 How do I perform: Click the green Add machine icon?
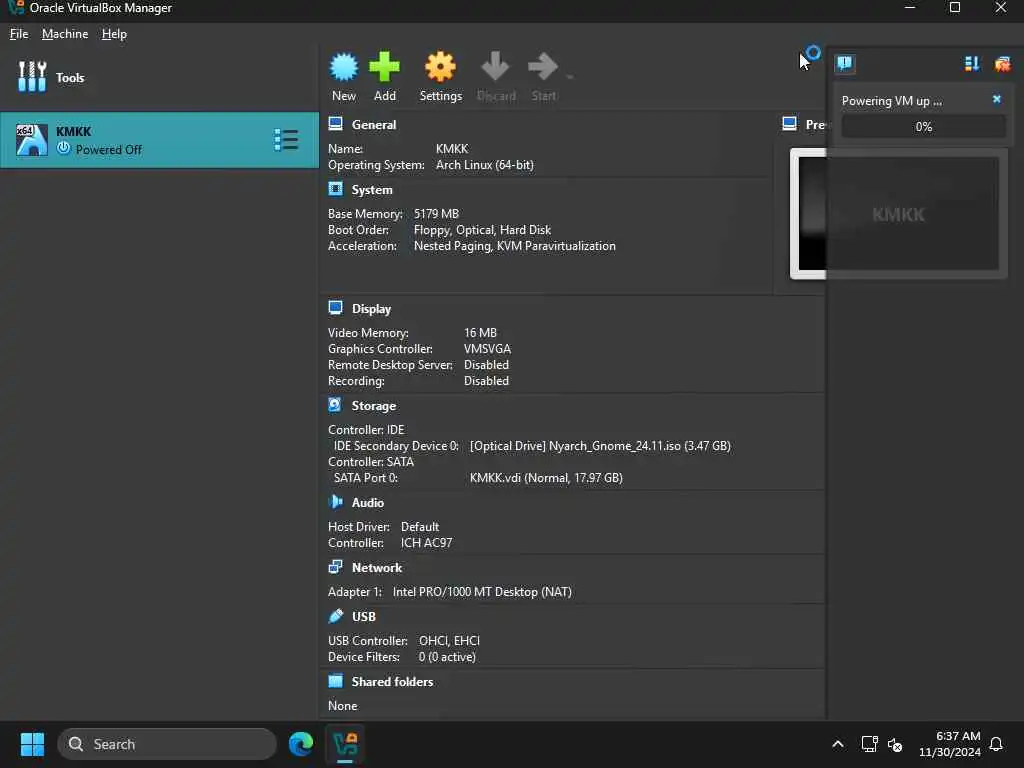pos(384,67)
